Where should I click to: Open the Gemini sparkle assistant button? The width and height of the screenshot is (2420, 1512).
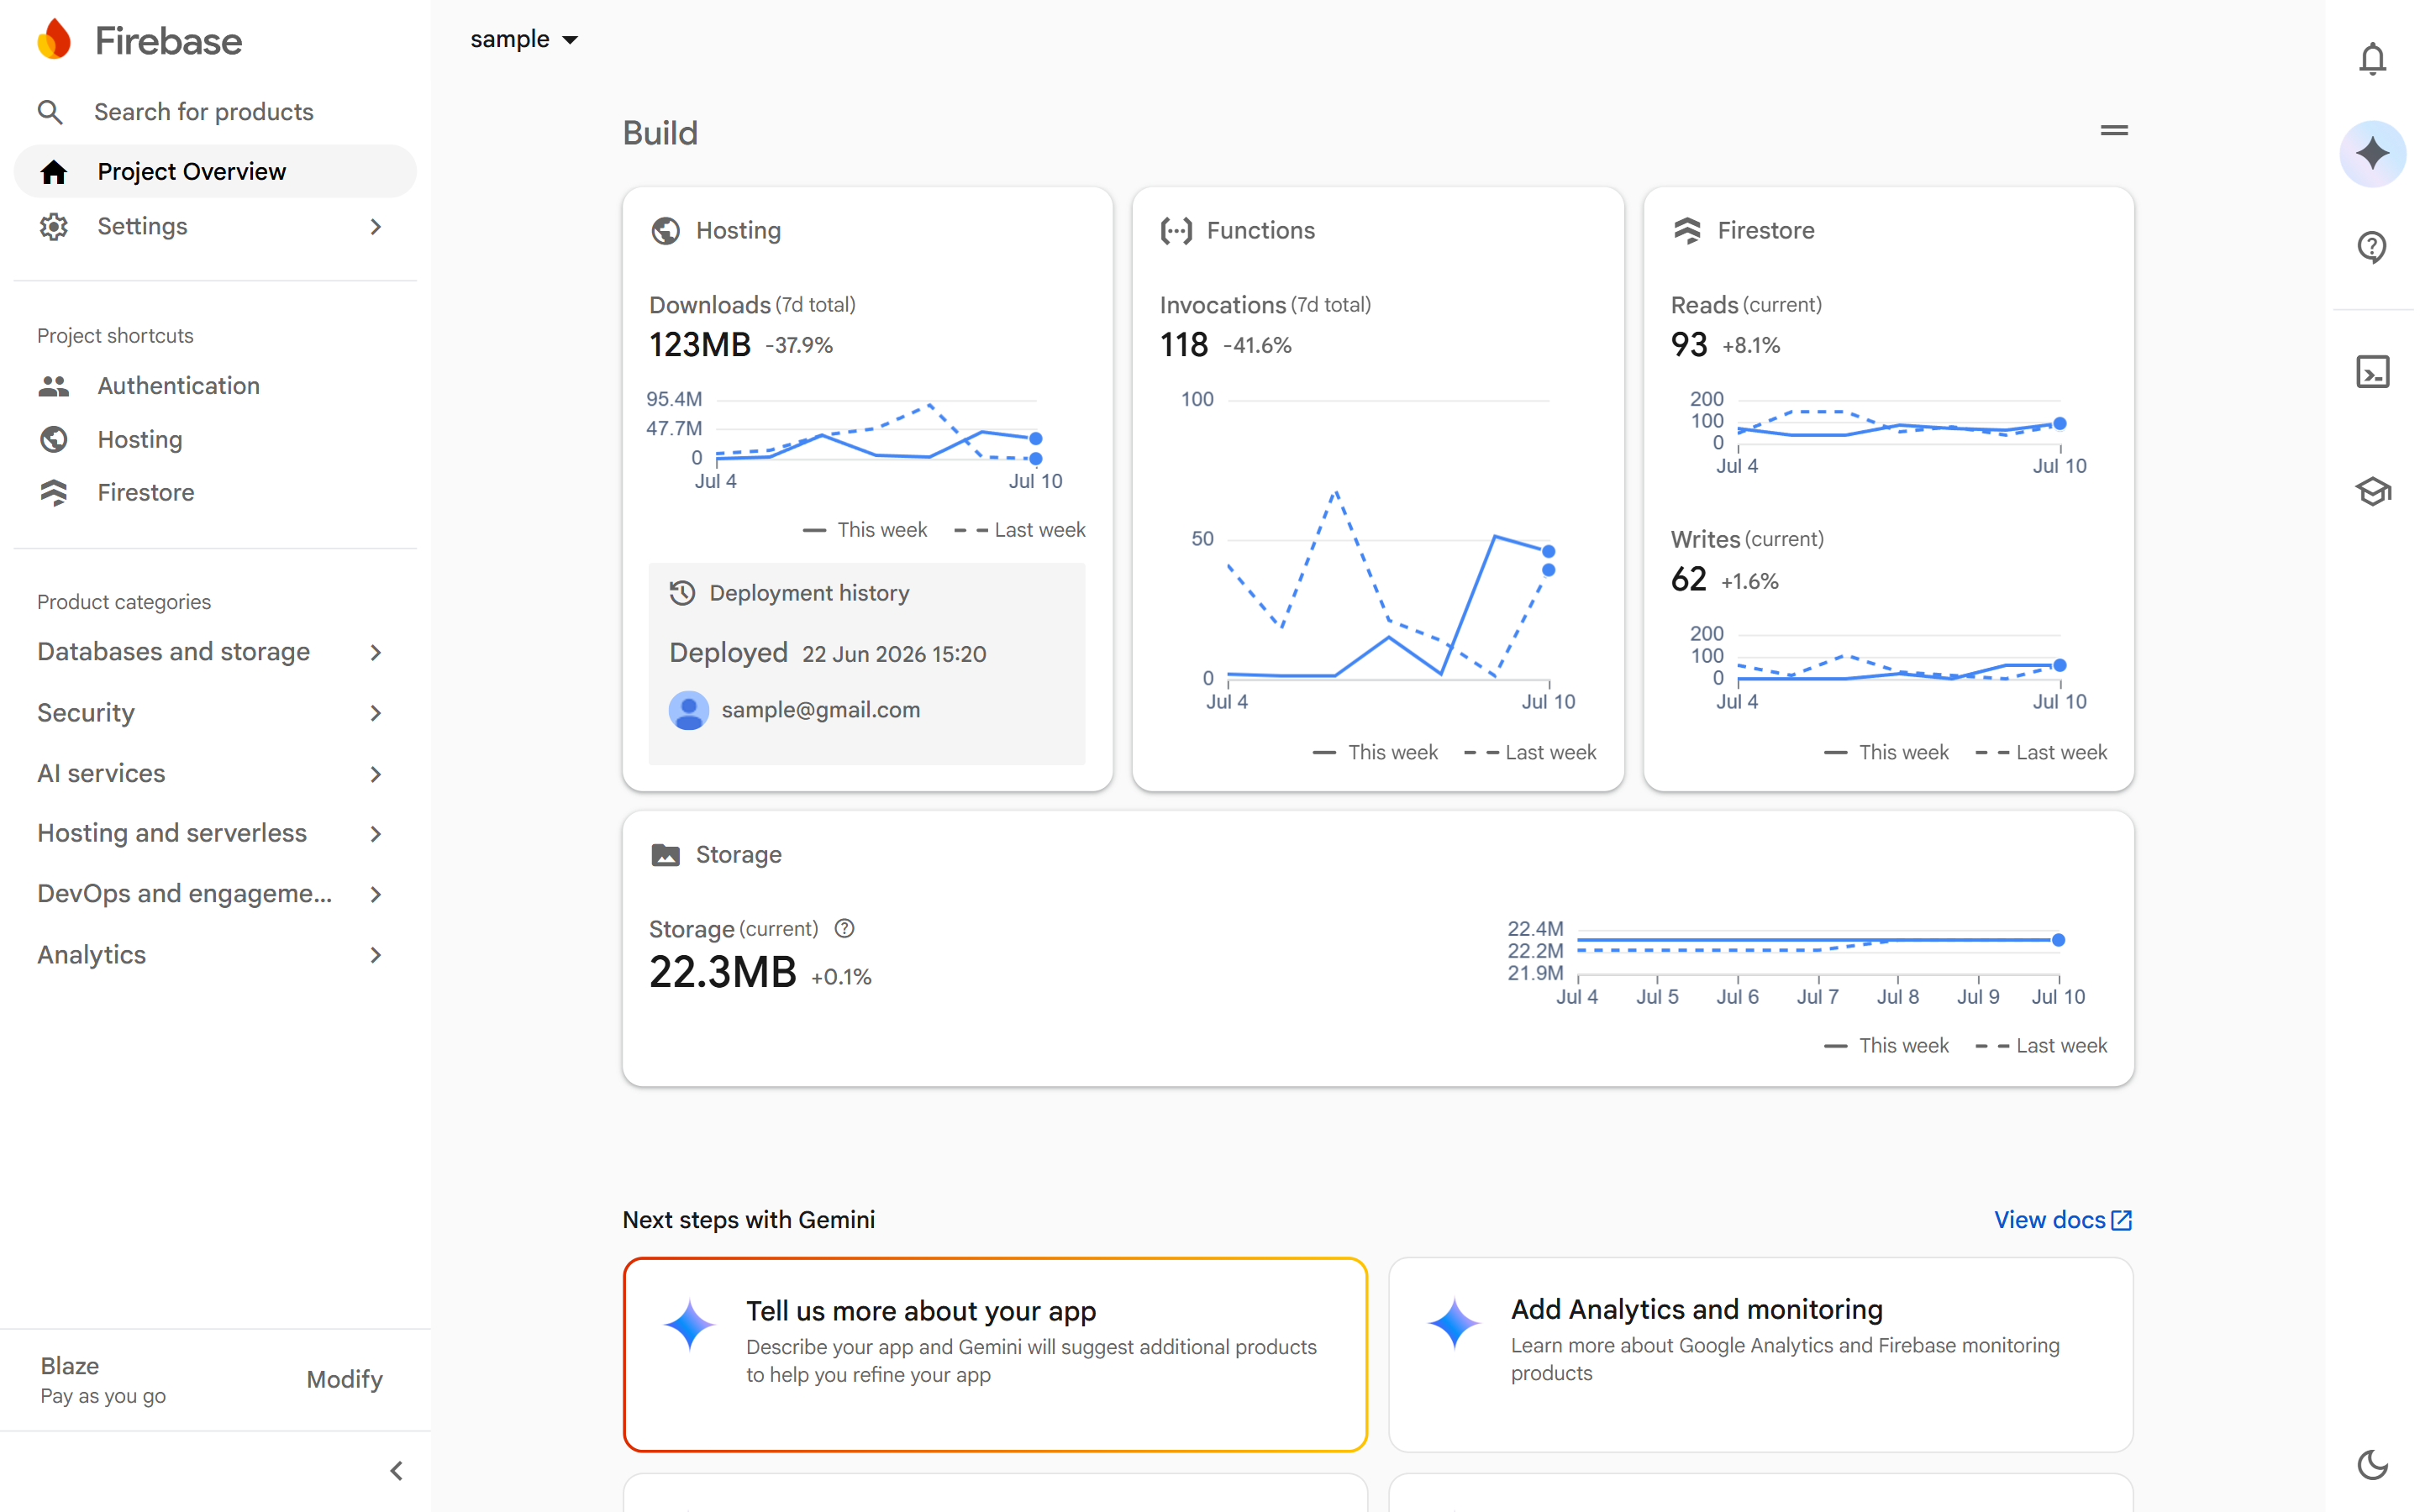[x=2372, y=154]
